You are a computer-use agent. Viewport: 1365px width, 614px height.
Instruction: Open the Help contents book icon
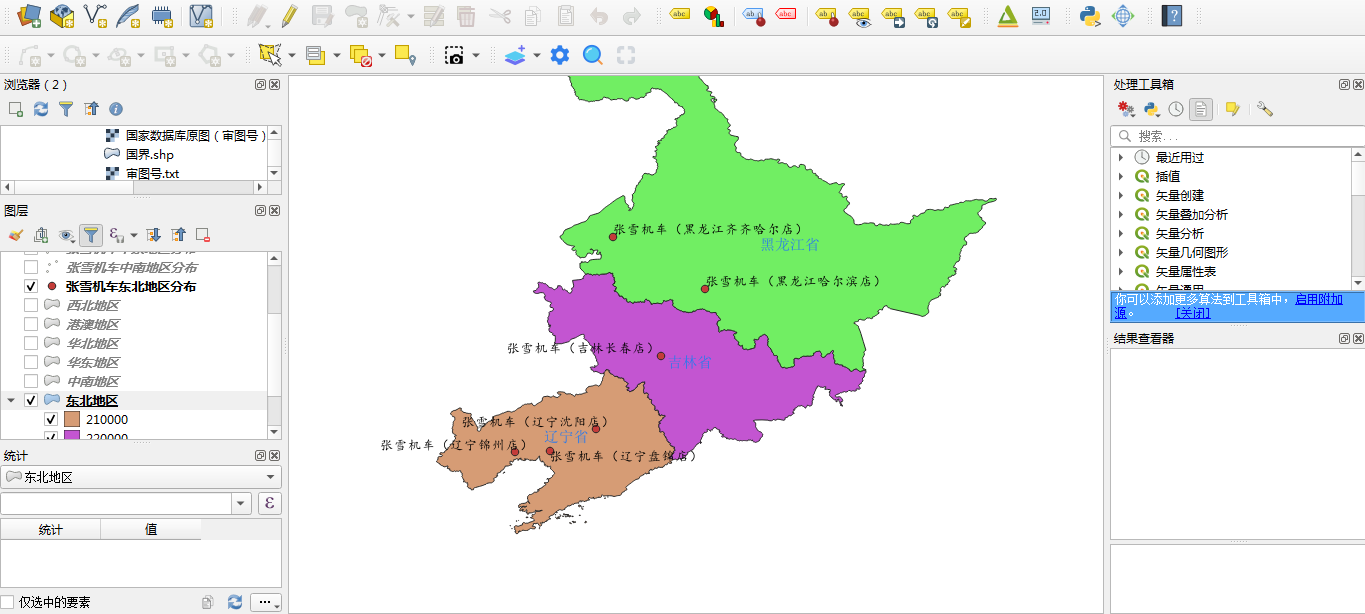[x=1172, y=15]
